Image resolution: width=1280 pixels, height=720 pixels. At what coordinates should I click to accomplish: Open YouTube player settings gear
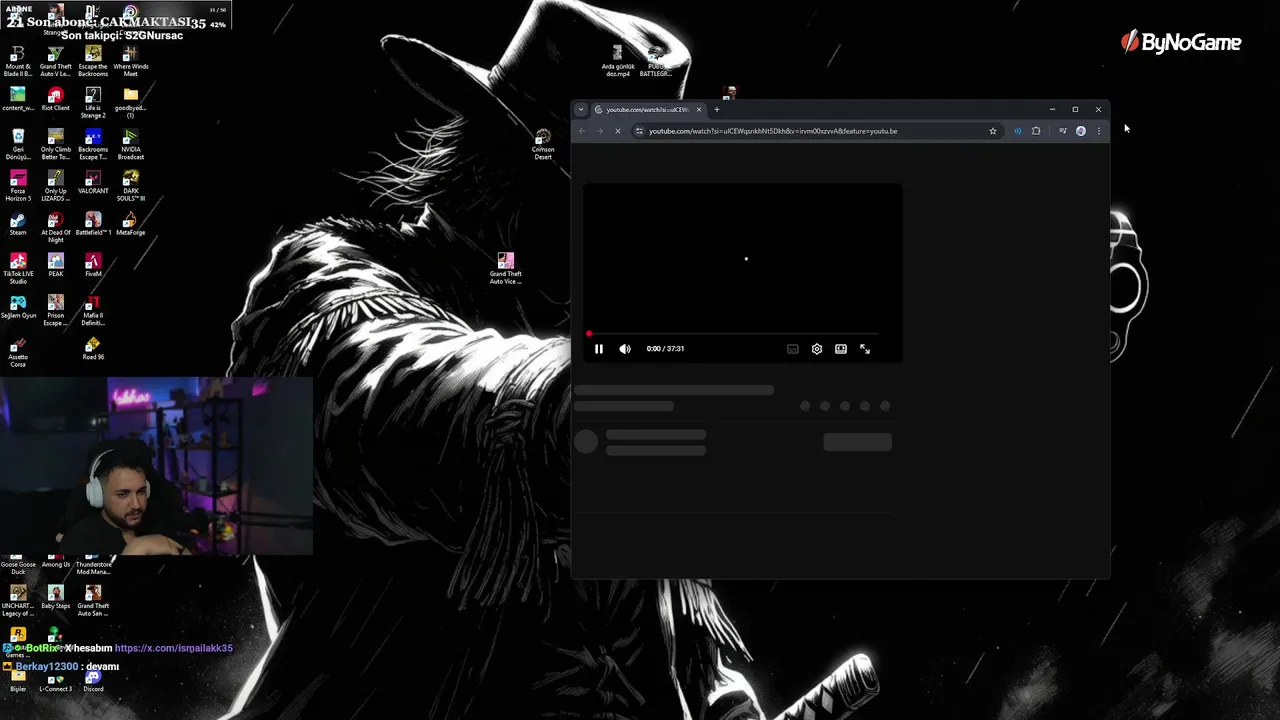[x=817, y=349]
